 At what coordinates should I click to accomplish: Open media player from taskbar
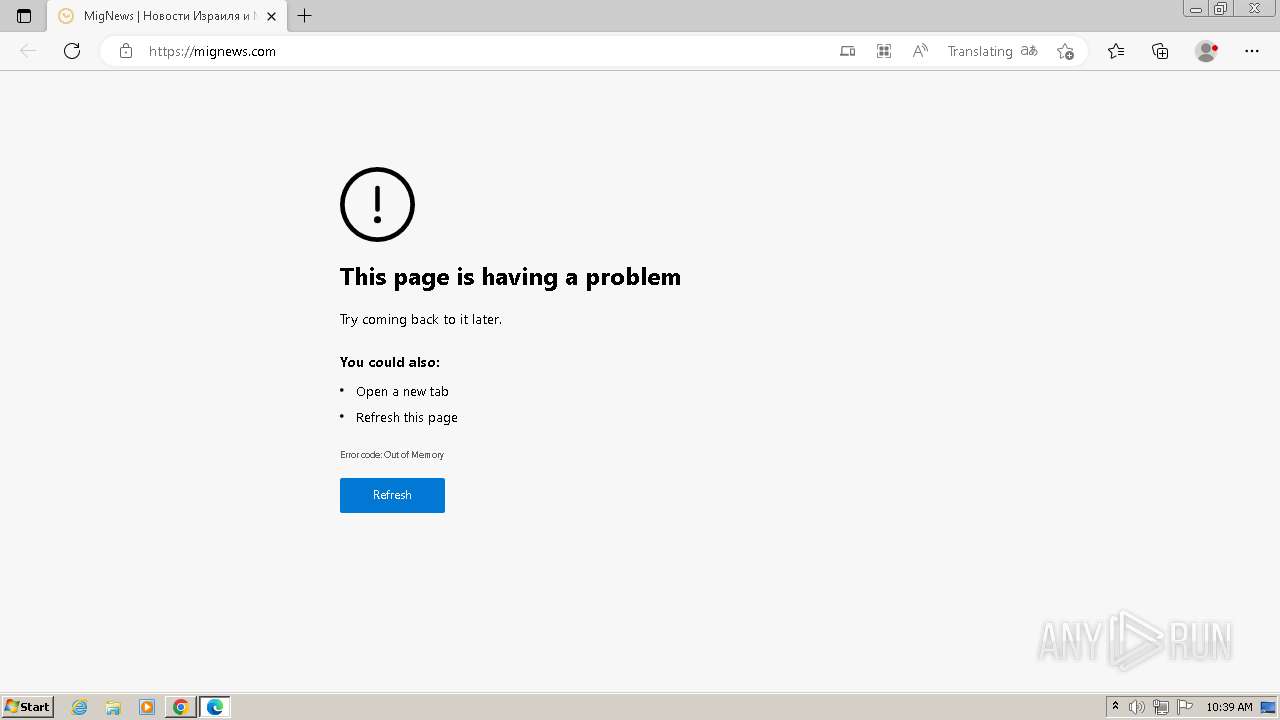click(147, 707)
